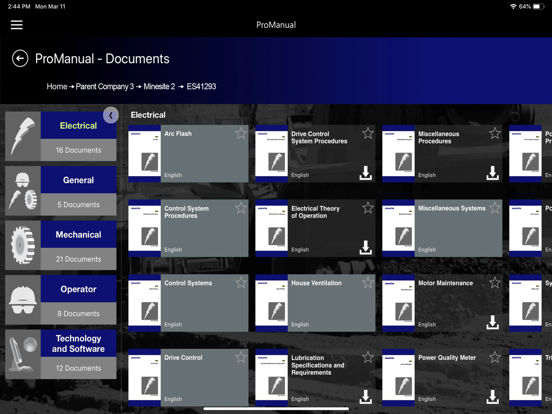Download Lubrication Specifications and Requirements
552x414 pixels.
(x=366, y=397)
